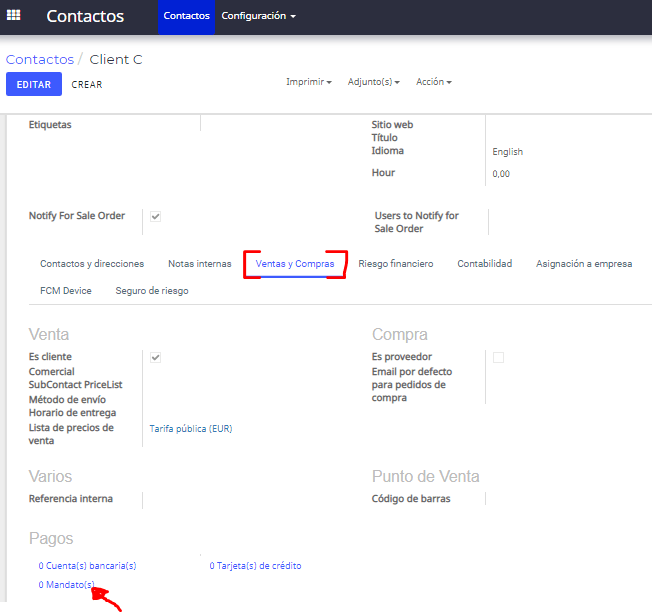Click the English language value
Image resolution: width=652 pixels, height=612 pixels.
click(507, 152)
